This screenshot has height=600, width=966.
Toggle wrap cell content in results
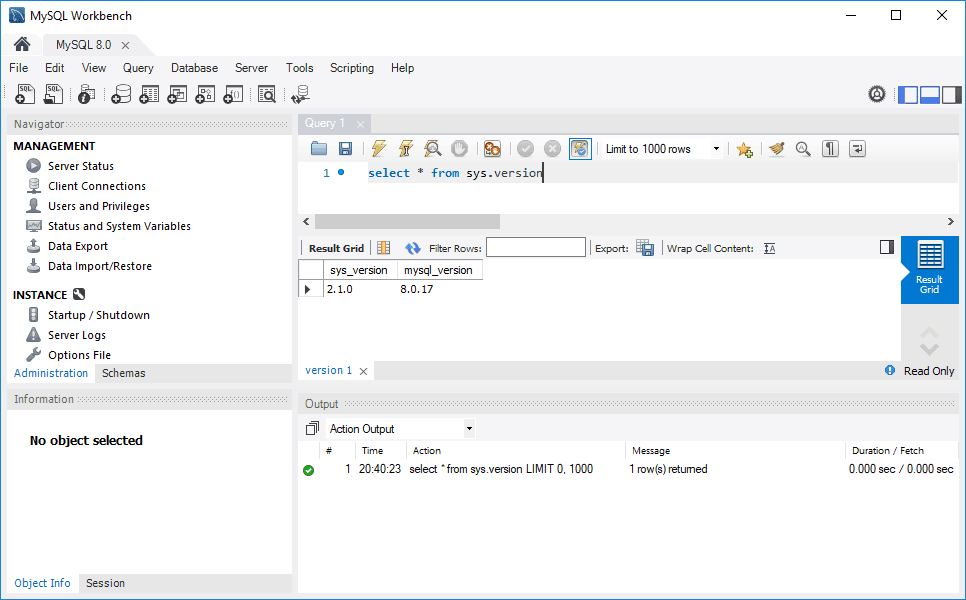769,248
